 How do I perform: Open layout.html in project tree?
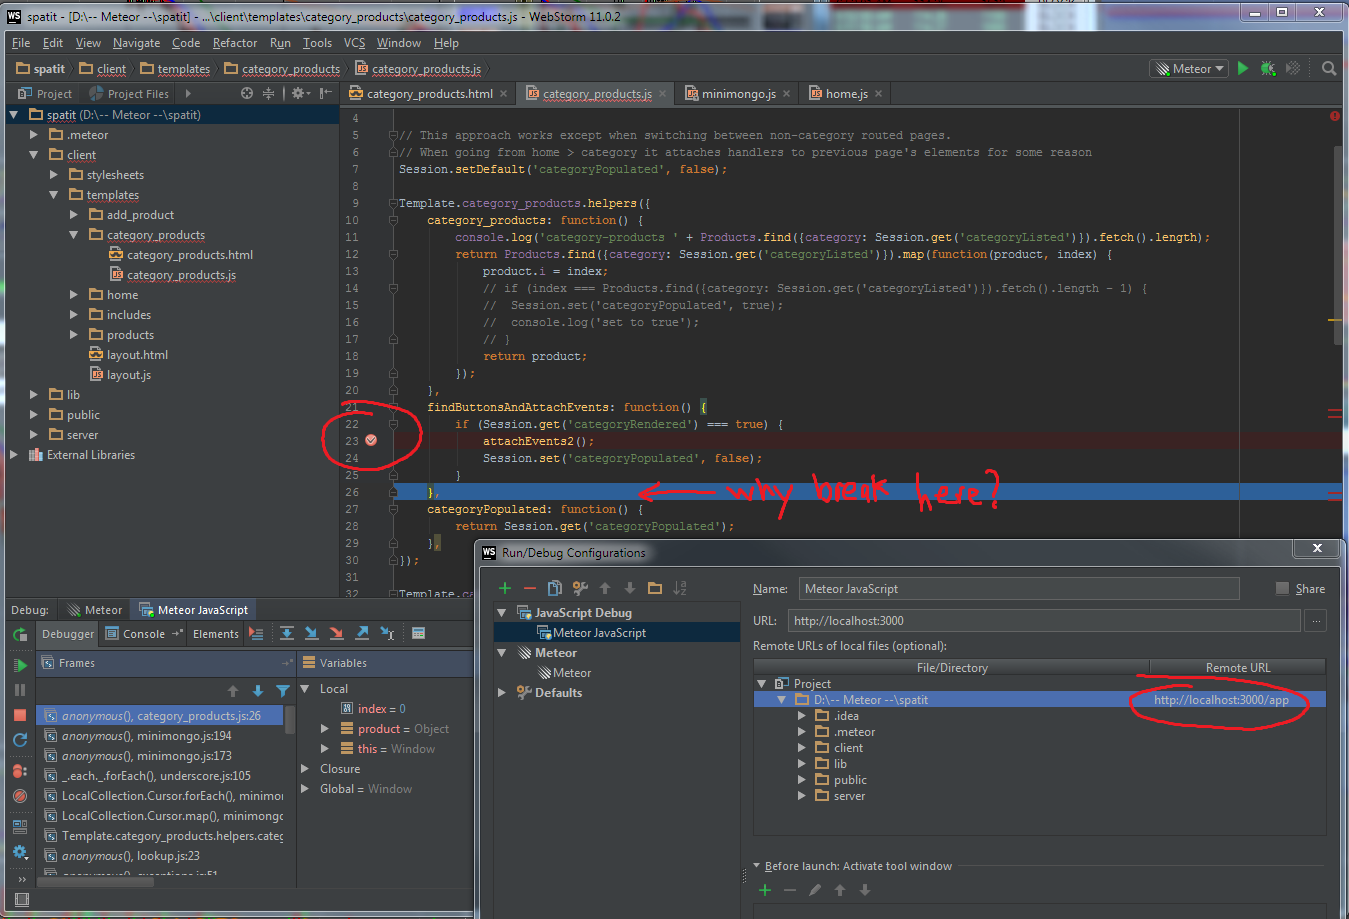point(137,355)
